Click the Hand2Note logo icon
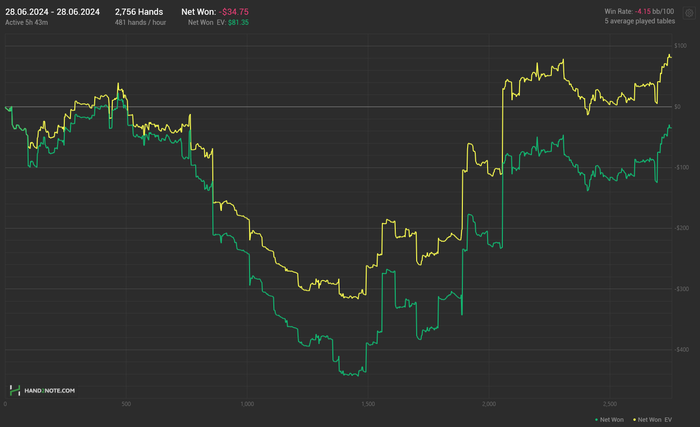700x427 pixels. click(14, 391)
